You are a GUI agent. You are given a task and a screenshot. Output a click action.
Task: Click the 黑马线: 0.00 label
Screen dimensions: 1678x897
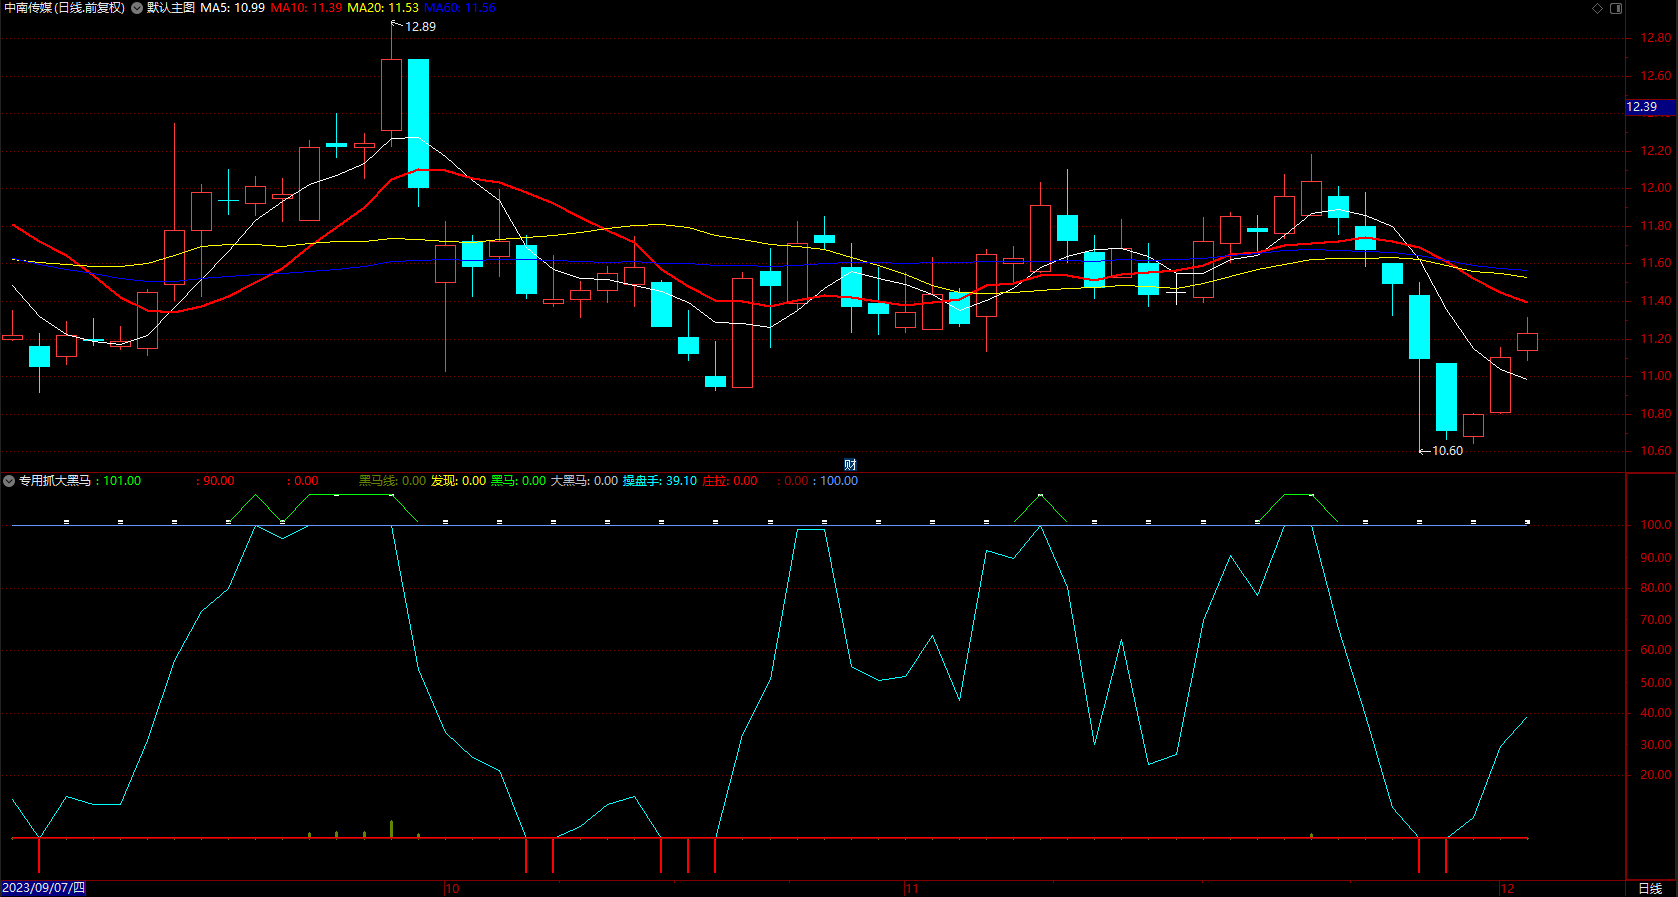click(392, 481)
